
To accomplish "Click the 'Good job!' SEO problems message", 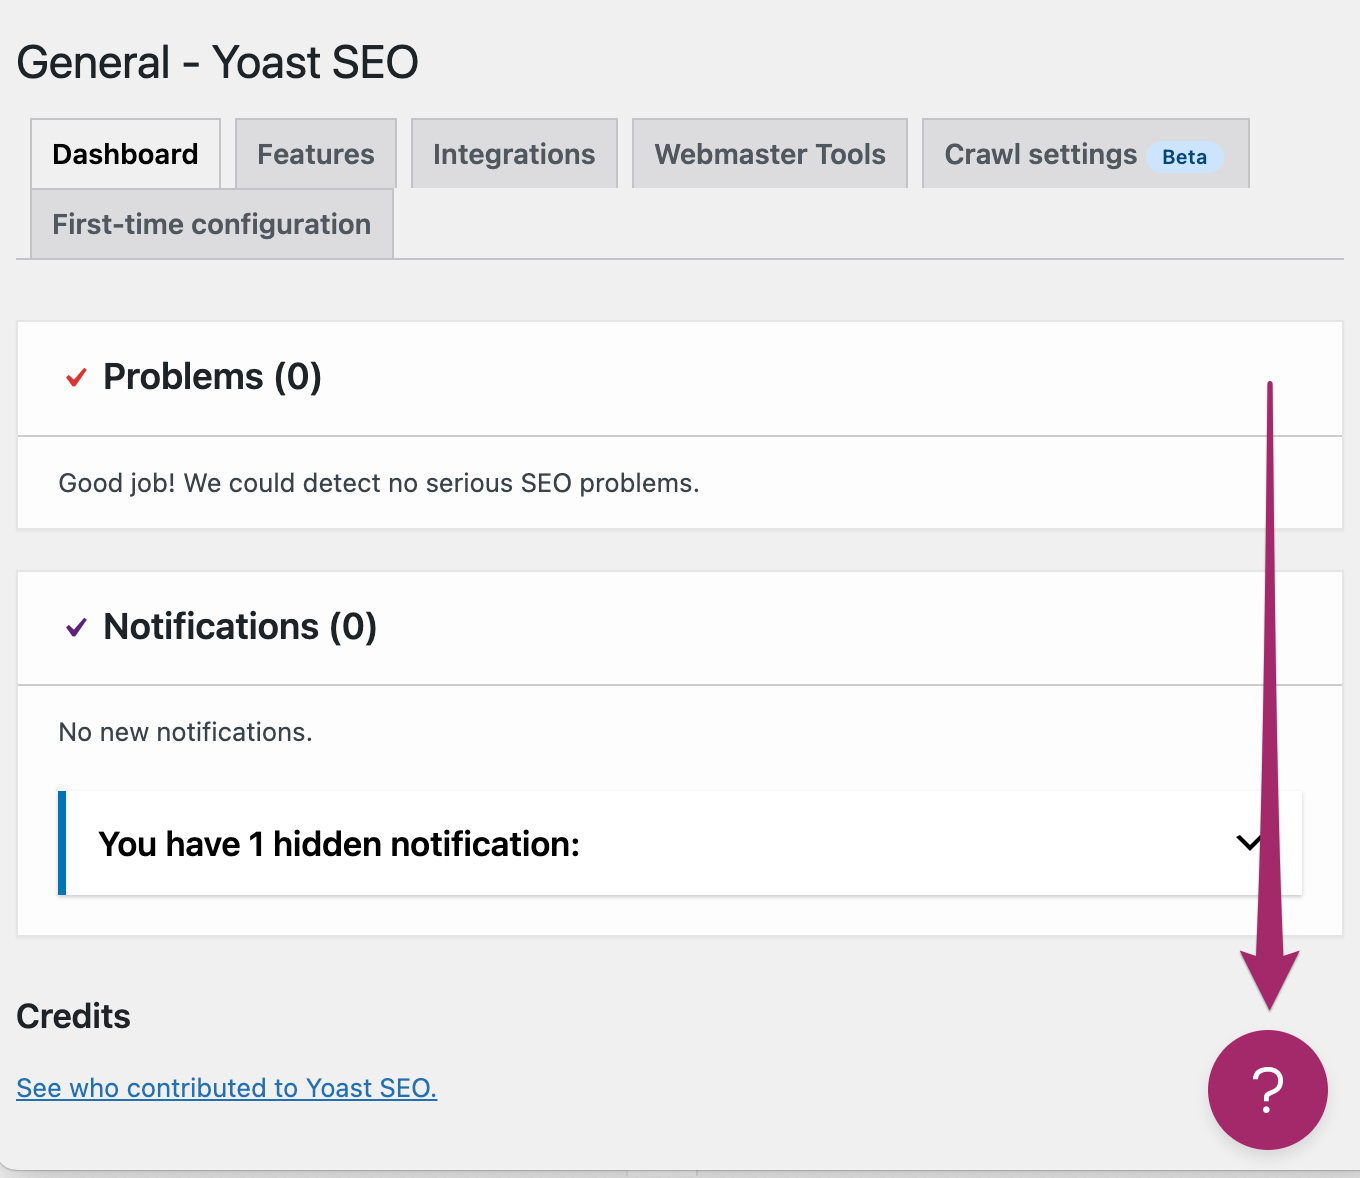I will coord(379,483).
